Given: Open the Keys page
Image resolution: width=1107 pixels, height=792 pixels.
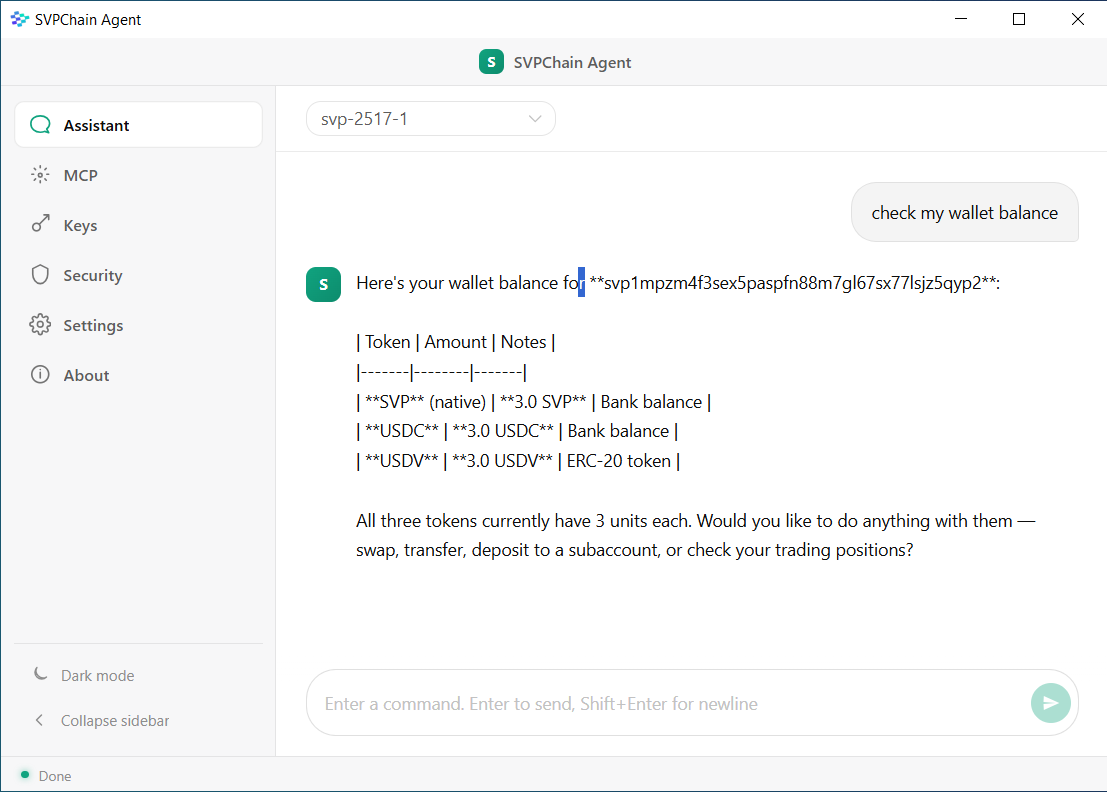Looking at the screenshot, I should point(138,225).
